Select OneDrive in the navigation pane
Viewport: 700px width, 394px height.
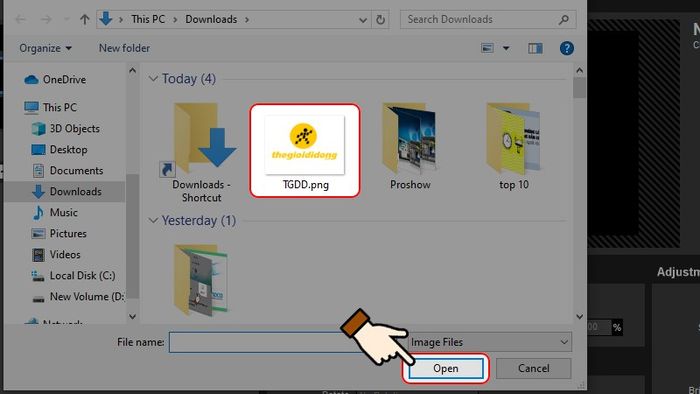point(64,79)
